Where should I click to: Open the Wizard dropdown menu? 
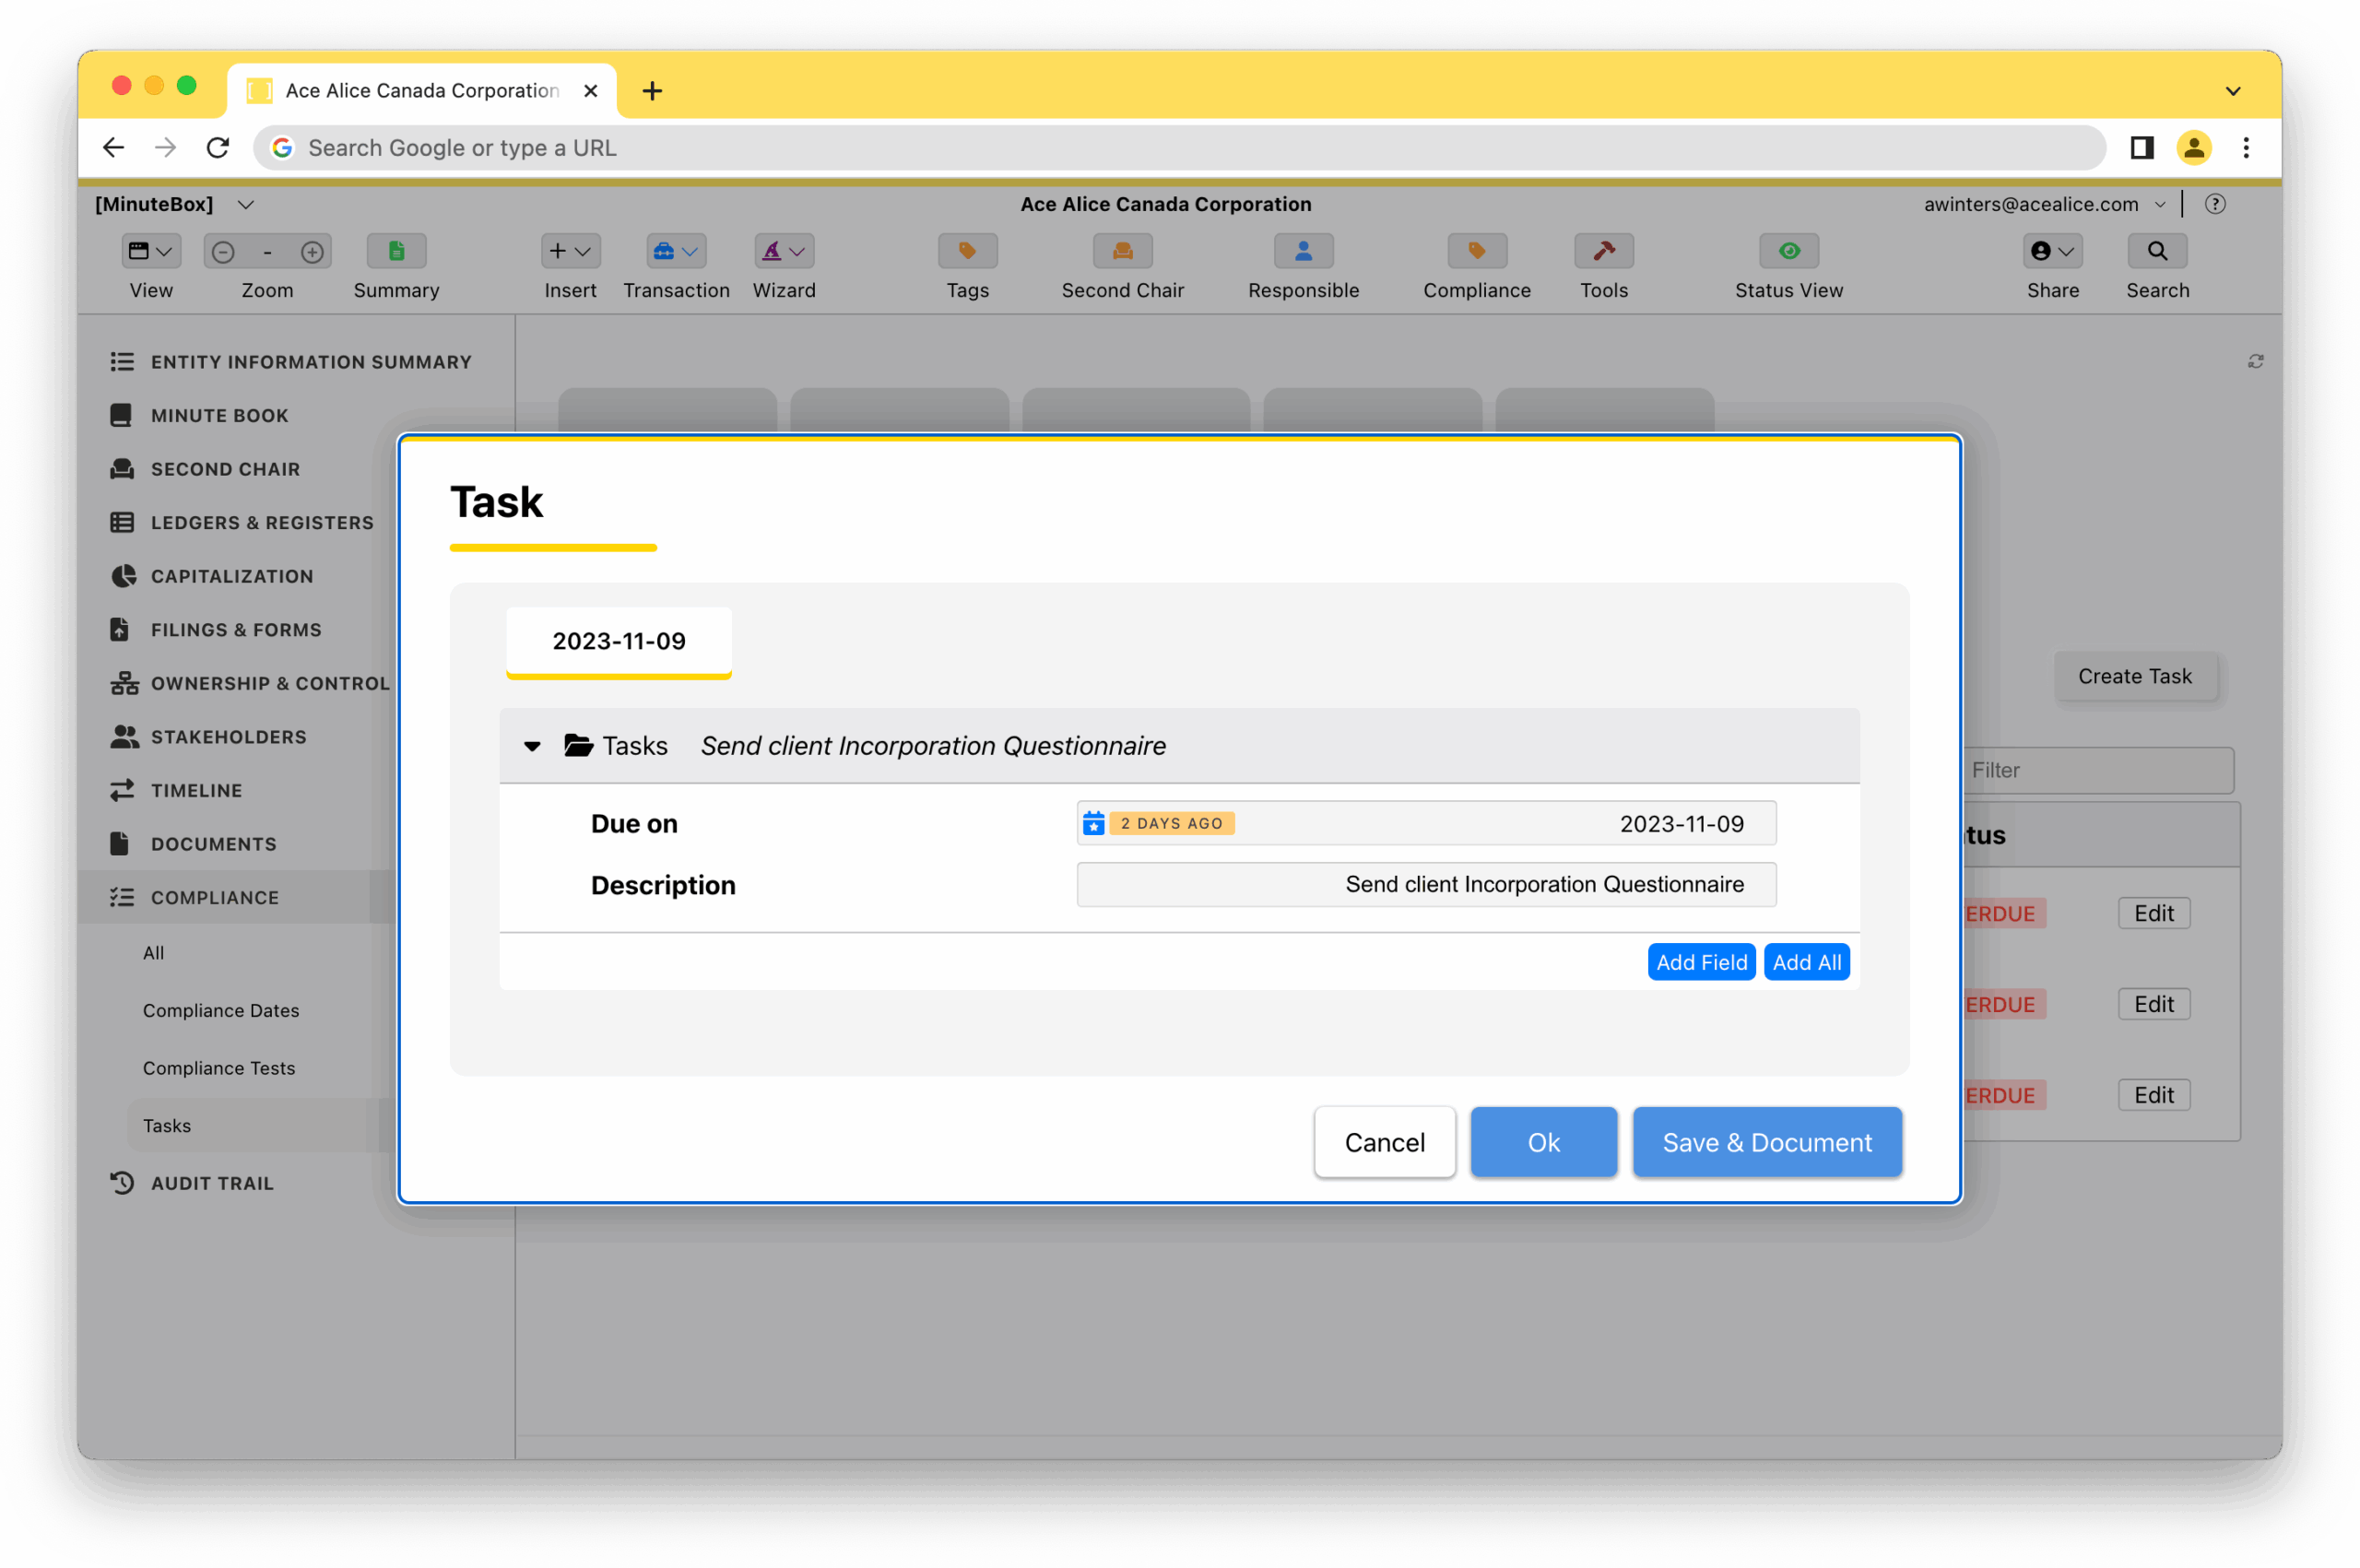(784, 251)
